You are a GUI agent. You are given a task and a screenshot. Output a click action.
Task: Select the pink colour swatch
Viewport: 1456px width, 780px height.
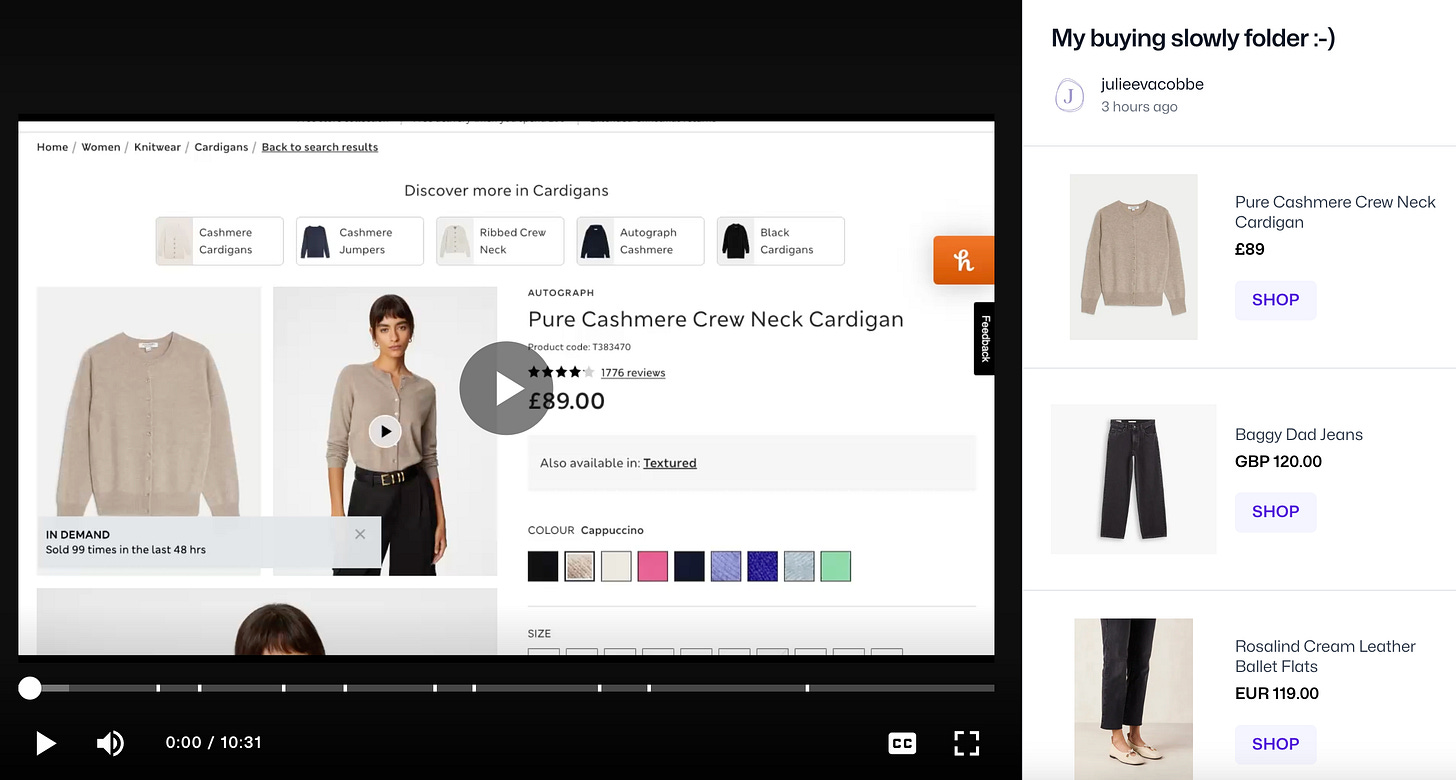[x=653, y=566]
